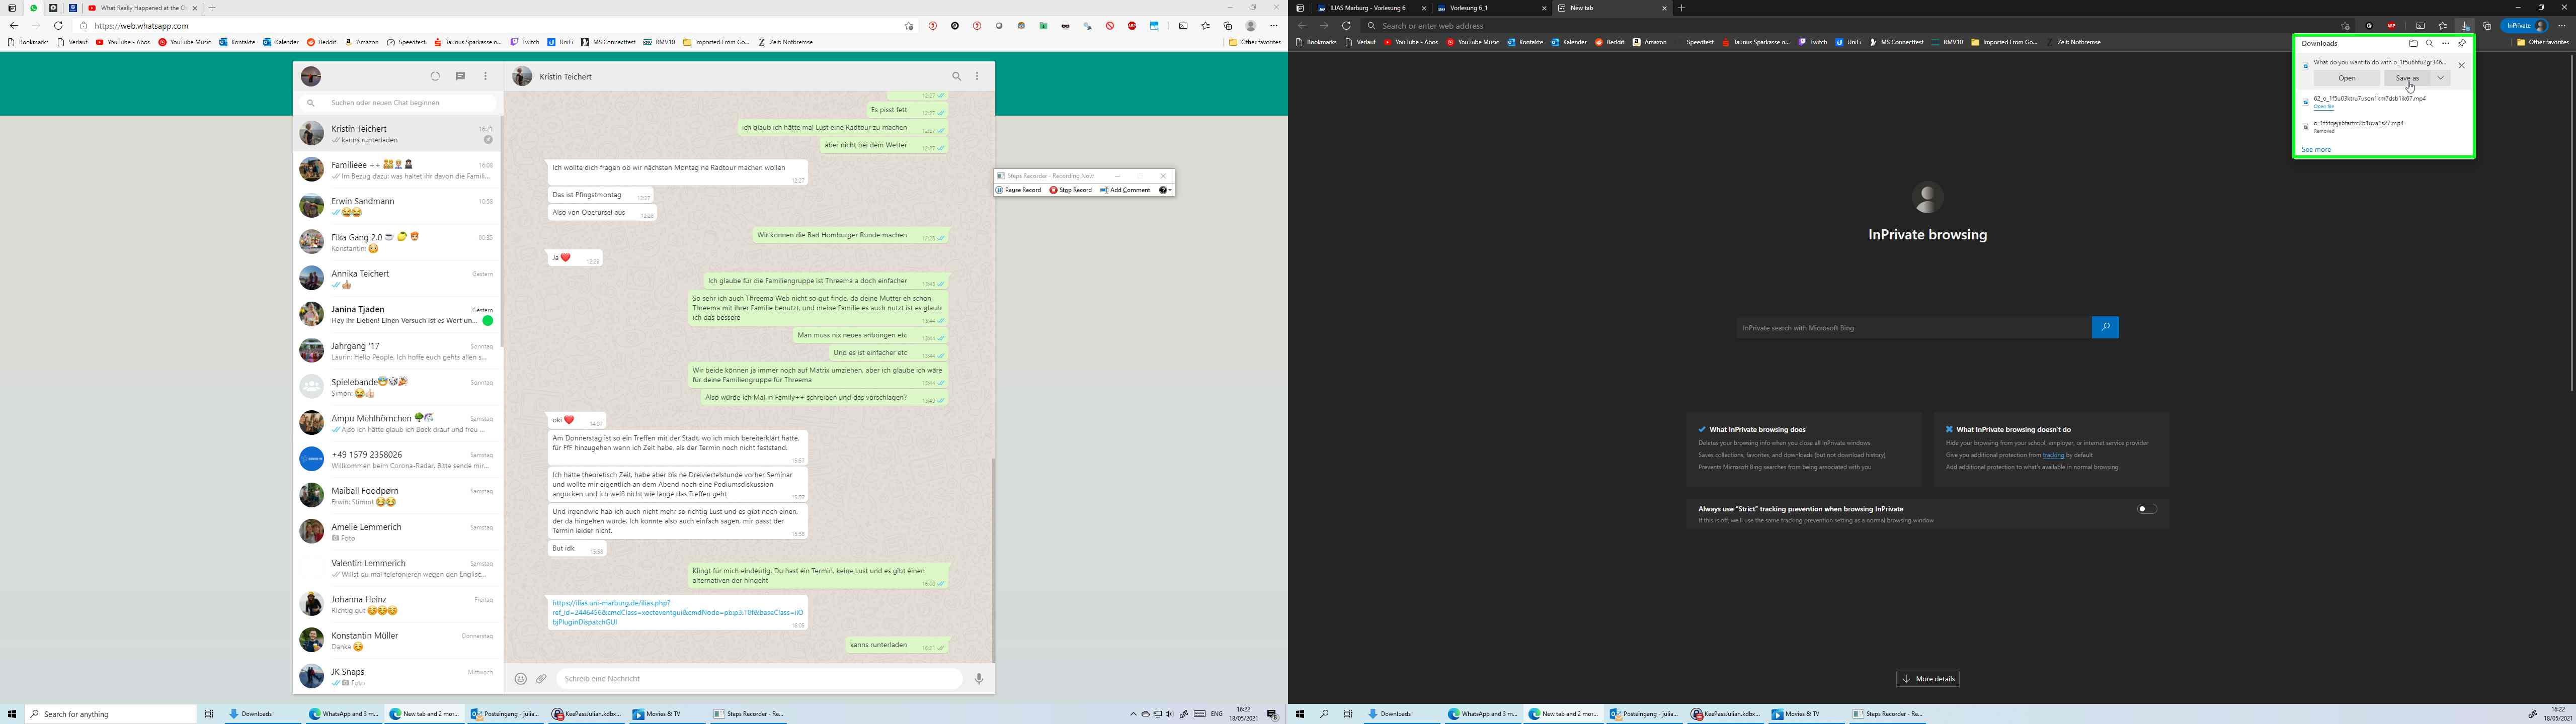The image size is (2576, 724).
Task: Click the attachment paperclip icon
Action: pyautogui.click(x=542, y=679)
